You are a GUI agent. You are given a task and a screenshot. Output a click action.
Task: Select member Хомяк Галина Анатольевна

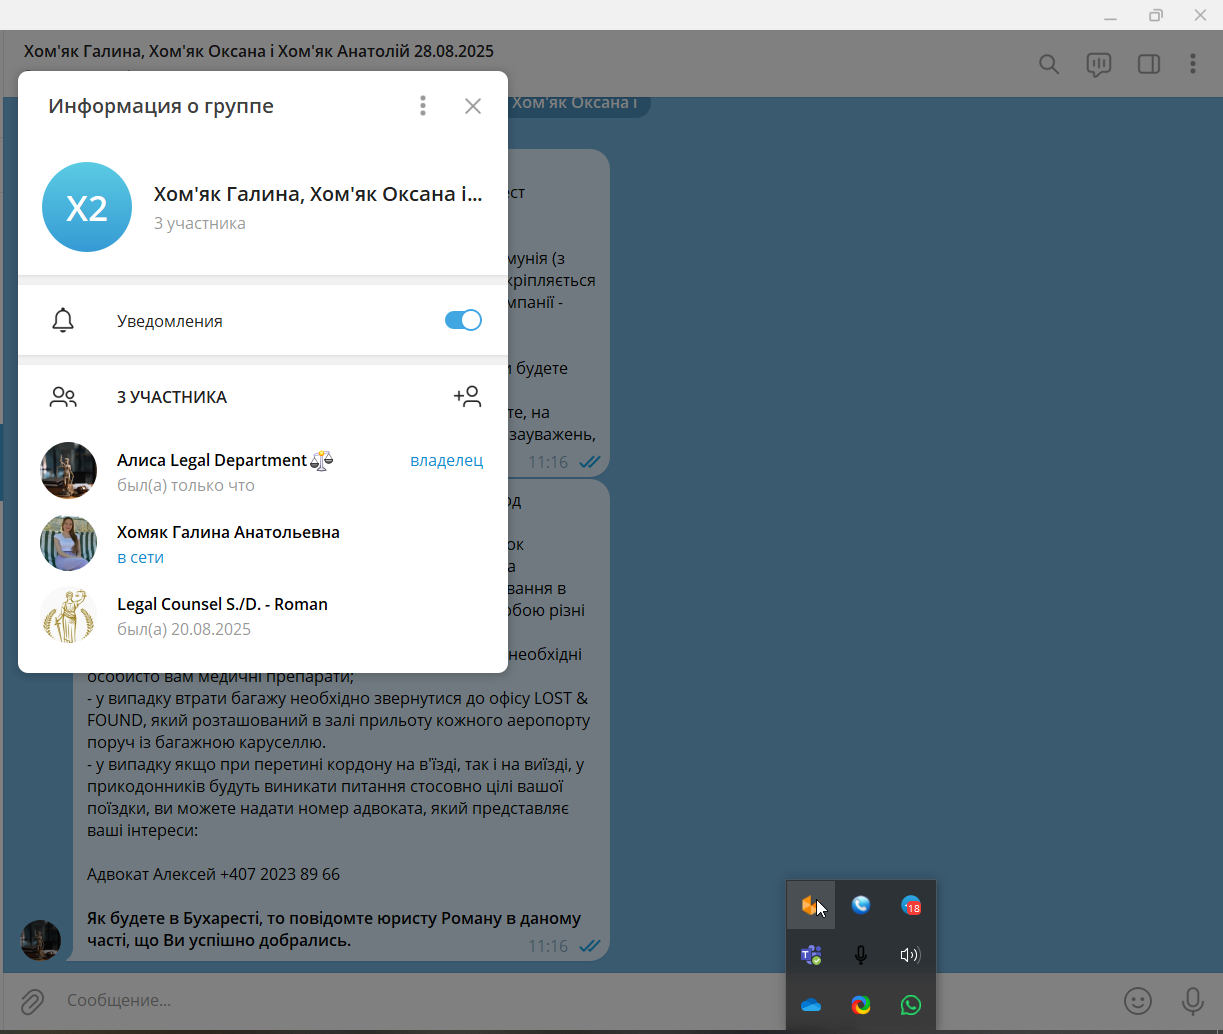pyautogui.click(x=263, y=543)
